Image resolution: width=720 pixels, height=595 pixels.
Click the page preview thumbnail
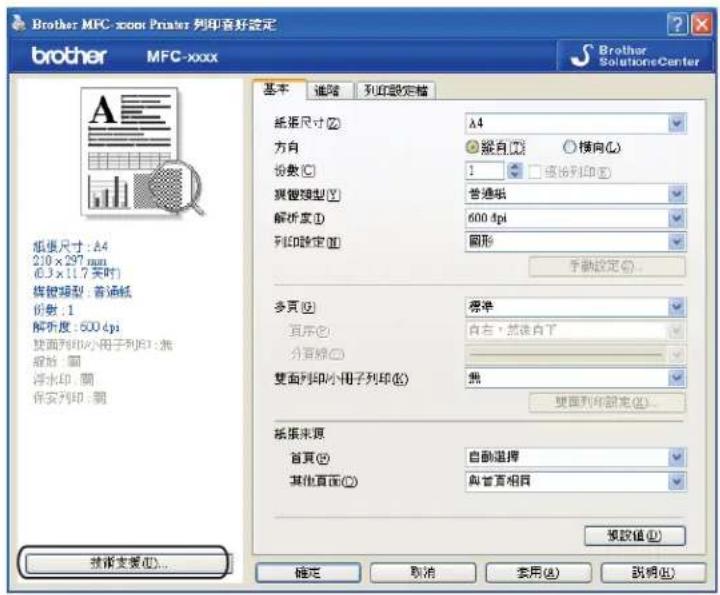click(142, 152)
